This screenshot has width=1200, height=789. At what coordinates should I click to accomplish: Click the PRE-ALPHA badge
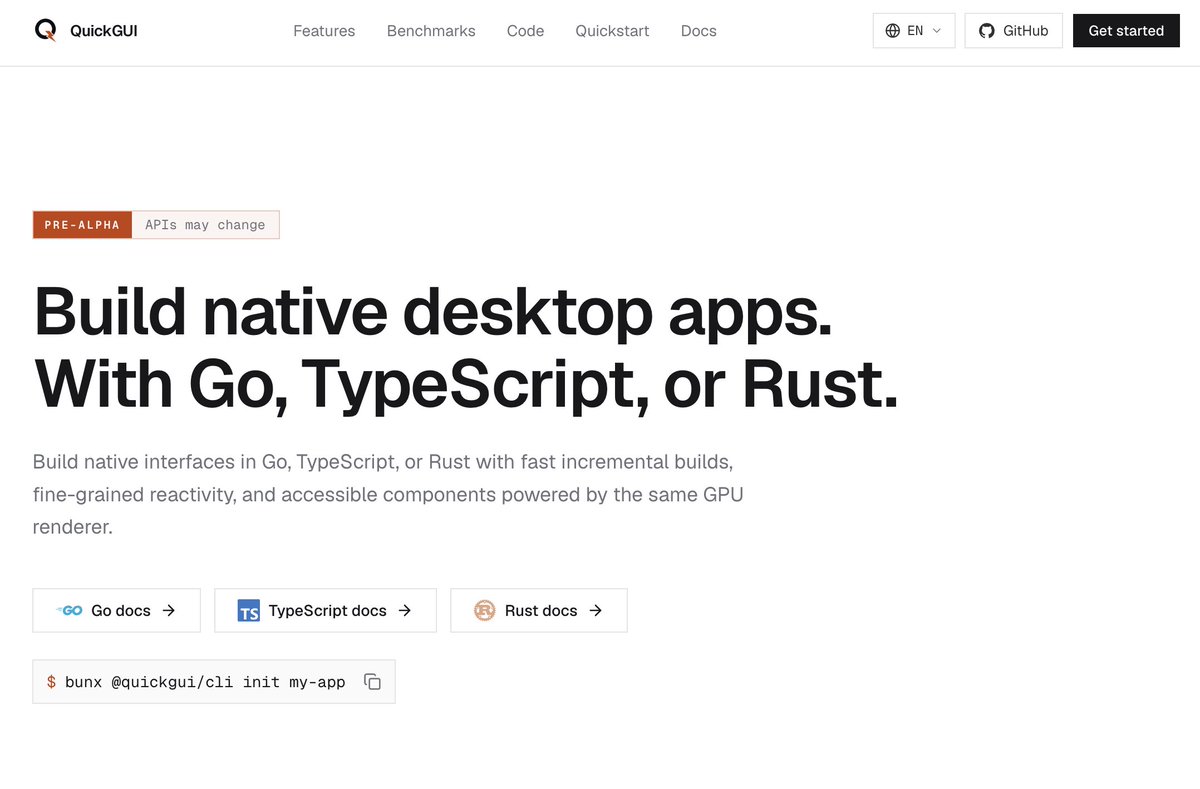click(x=82, y=225)
